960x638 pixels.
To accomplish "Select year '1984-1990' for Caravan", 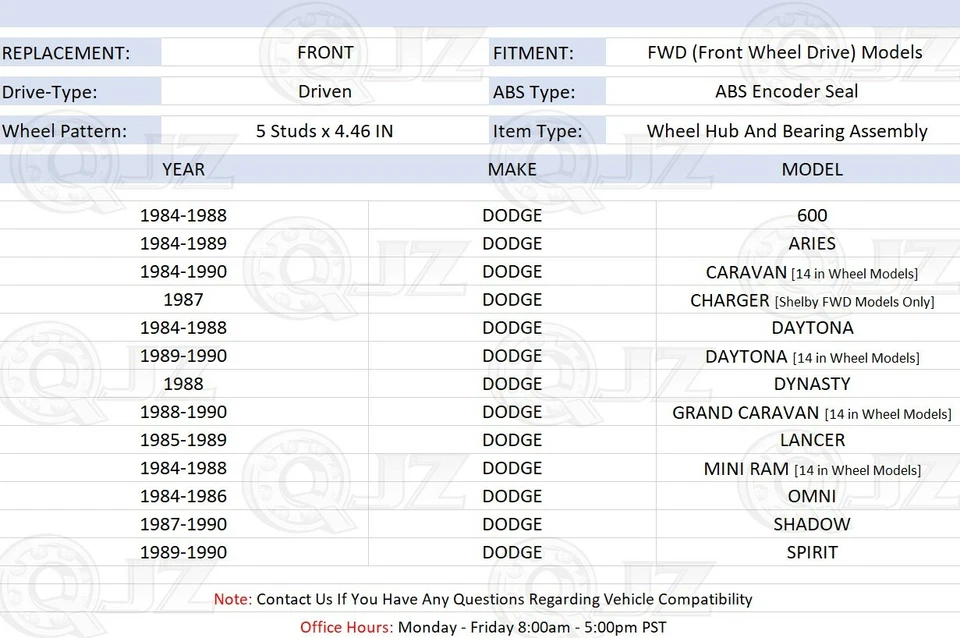I will 183,272.
